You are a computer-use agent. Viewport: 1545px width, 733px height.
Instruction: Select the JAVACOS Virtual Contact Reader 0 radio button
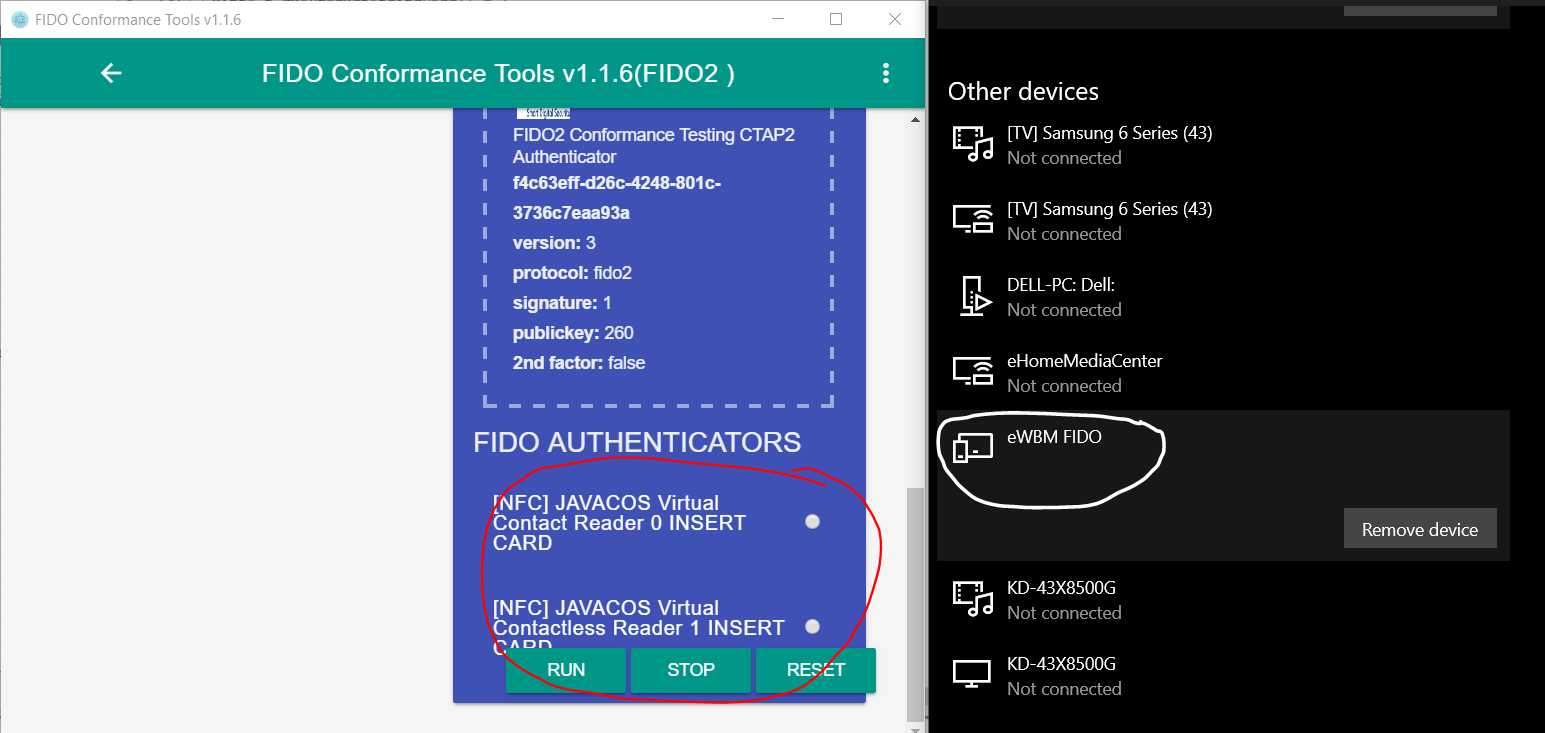[812, 521]
